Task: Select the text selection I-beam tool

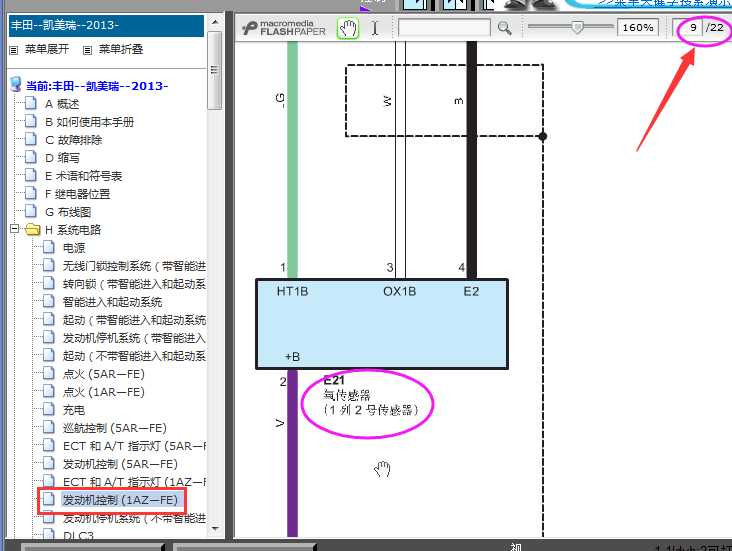Action: [375, 28]
